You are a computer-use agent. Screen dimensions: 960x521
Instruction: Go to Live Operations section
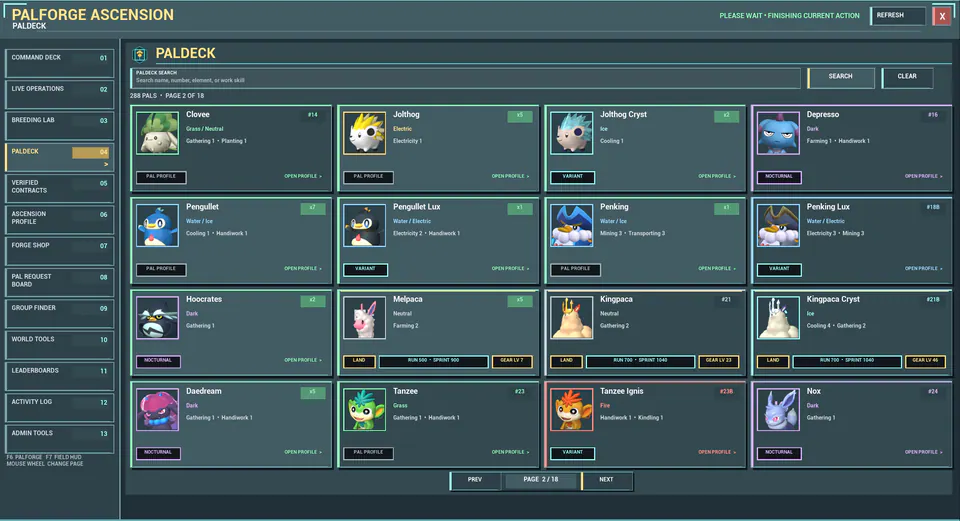[59, 94]
